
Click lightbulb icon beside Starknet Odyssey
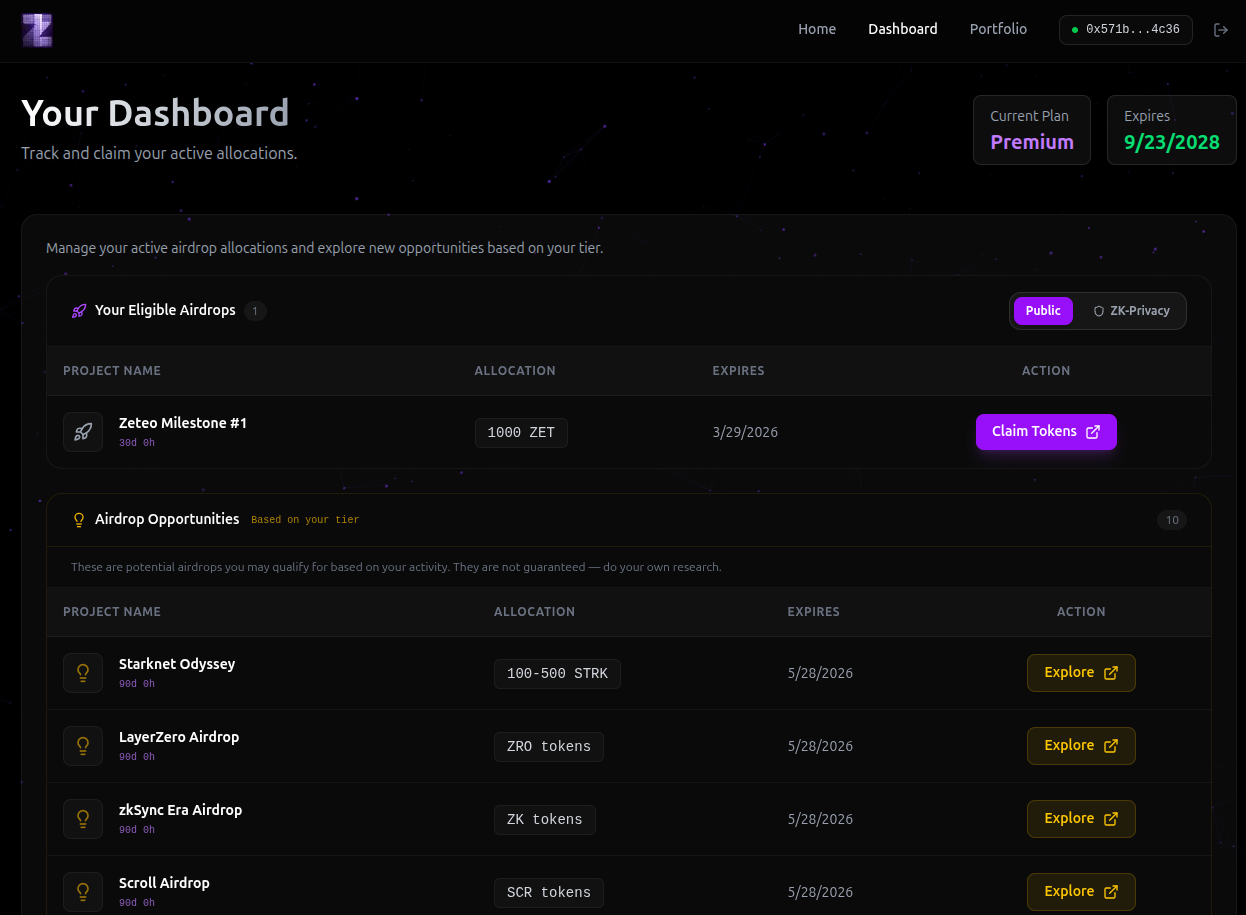coord(83,673)
